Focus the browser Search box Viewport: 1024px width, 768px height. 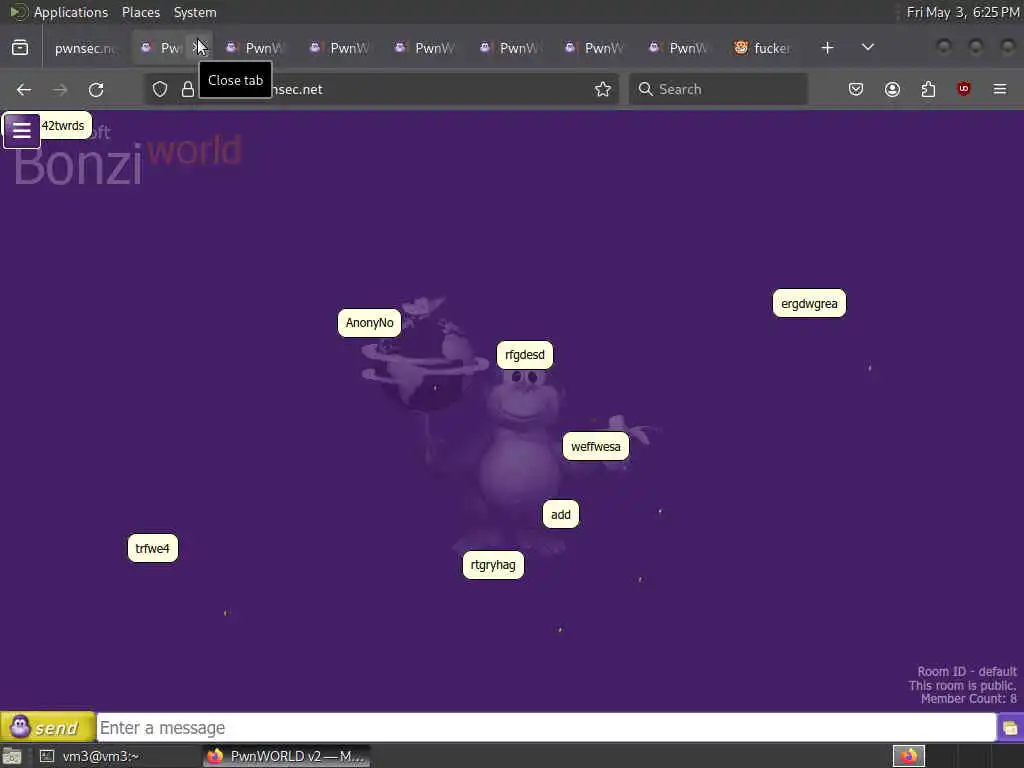pyautogui.click(x=718, y=89)
